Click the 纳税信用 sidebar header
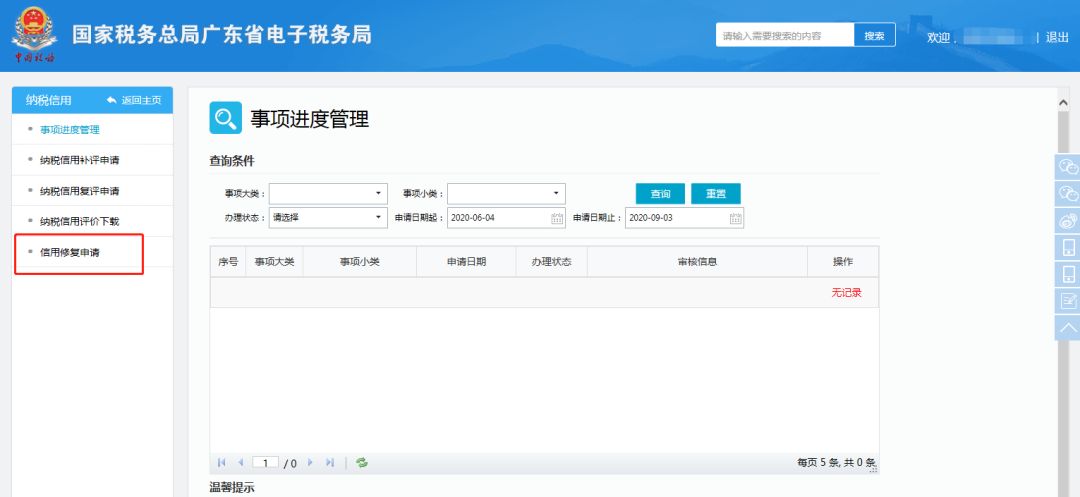Viewport: 1080px width, 497px height. 48,101
